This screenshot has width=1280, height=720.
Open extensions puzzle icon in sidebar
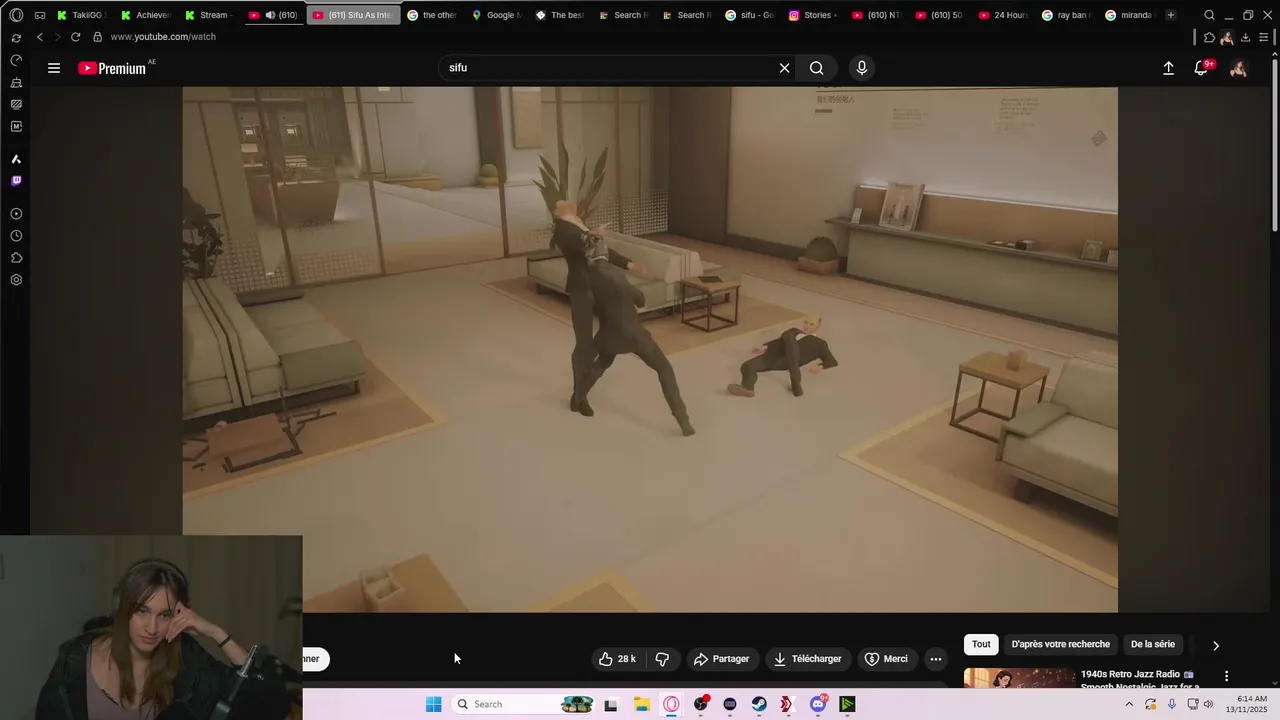coord(16,258)
